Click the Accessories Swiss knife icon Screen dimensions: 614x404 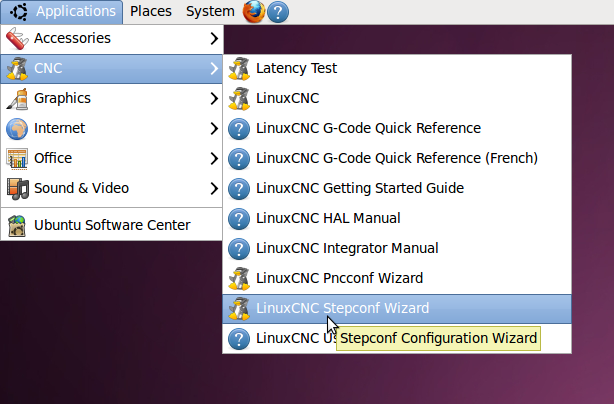(17, 38)
